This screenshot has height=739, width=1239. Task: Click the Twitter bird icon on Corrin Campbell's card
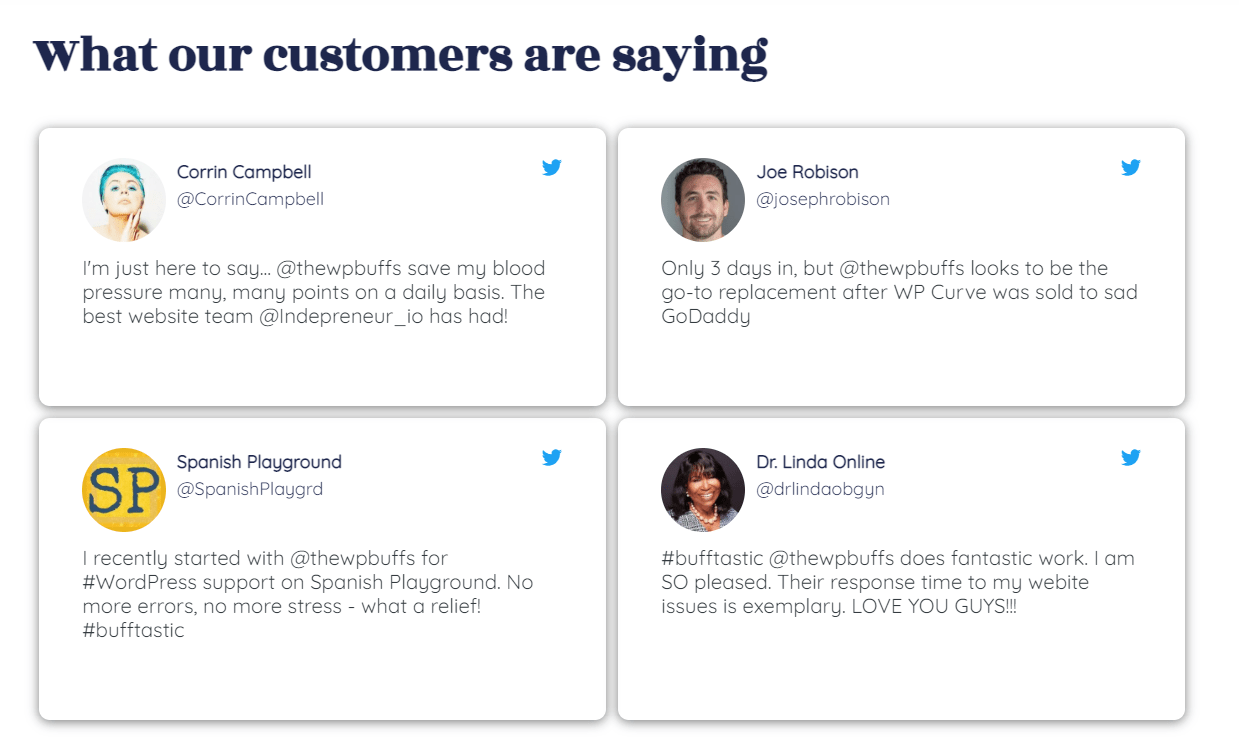[552, 168]
